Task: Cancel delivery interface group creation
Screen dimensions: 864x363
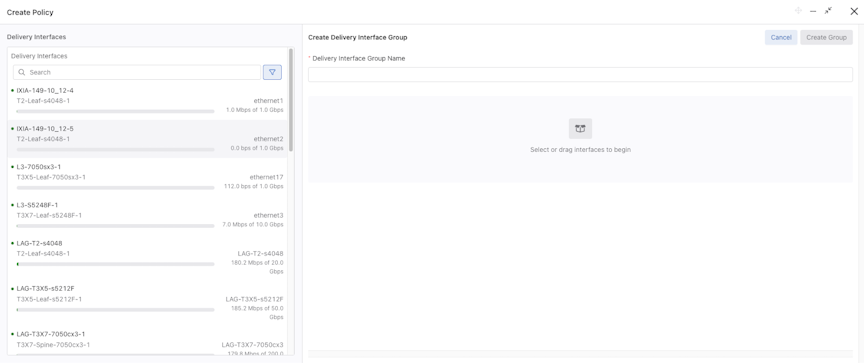Action: (781, 37)
